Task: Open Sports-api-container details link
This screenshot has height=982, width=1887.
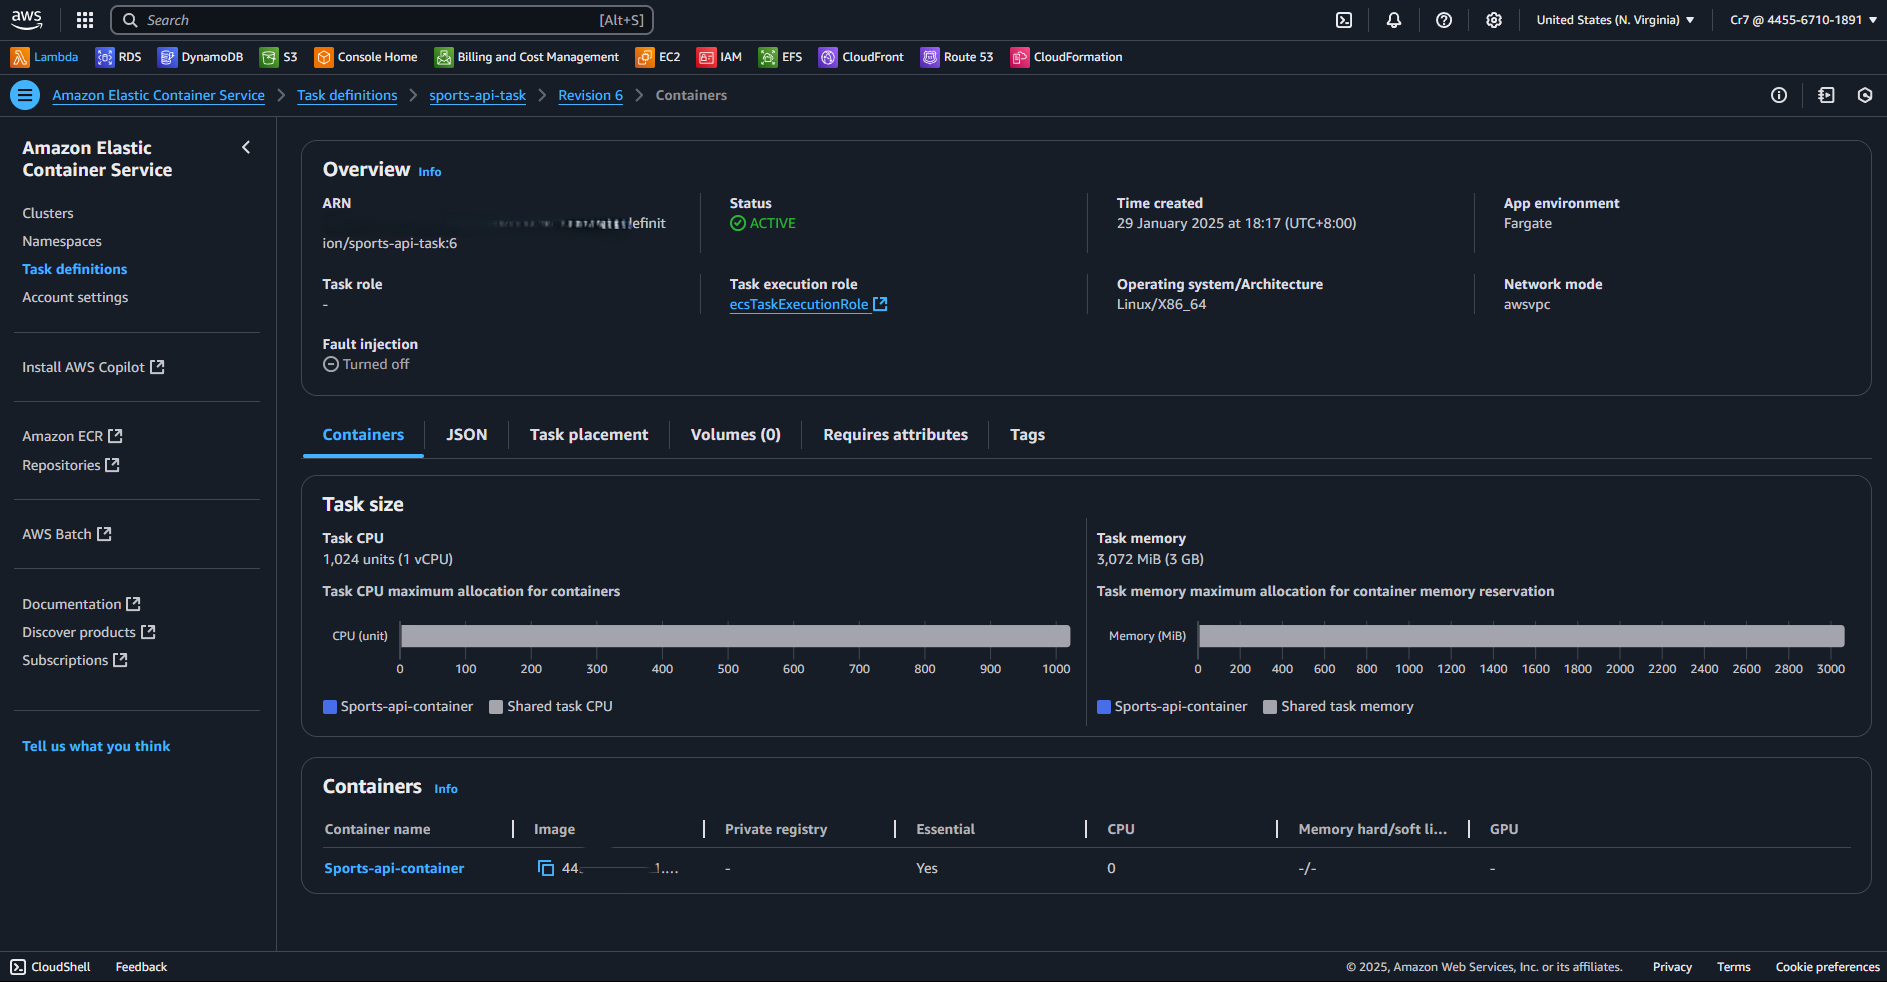Action: pos(394,868)
